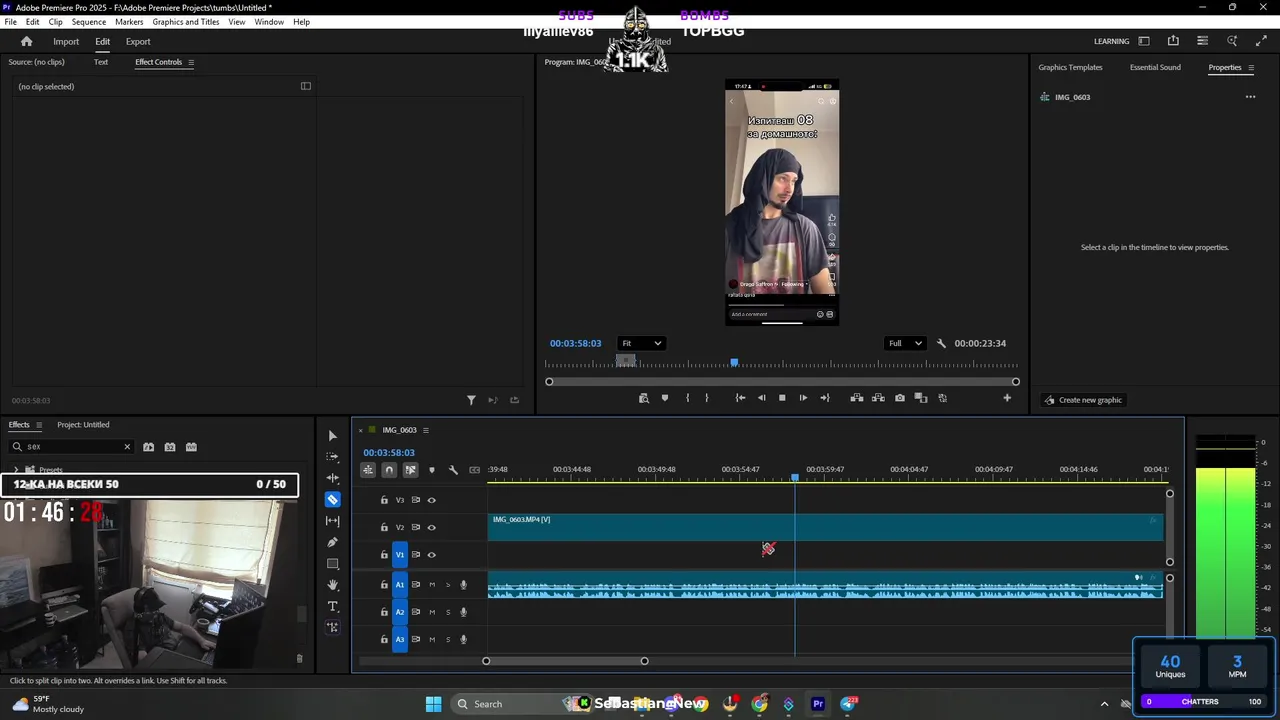Click the Program Monitor blue playhead

(x=734, y=363)
